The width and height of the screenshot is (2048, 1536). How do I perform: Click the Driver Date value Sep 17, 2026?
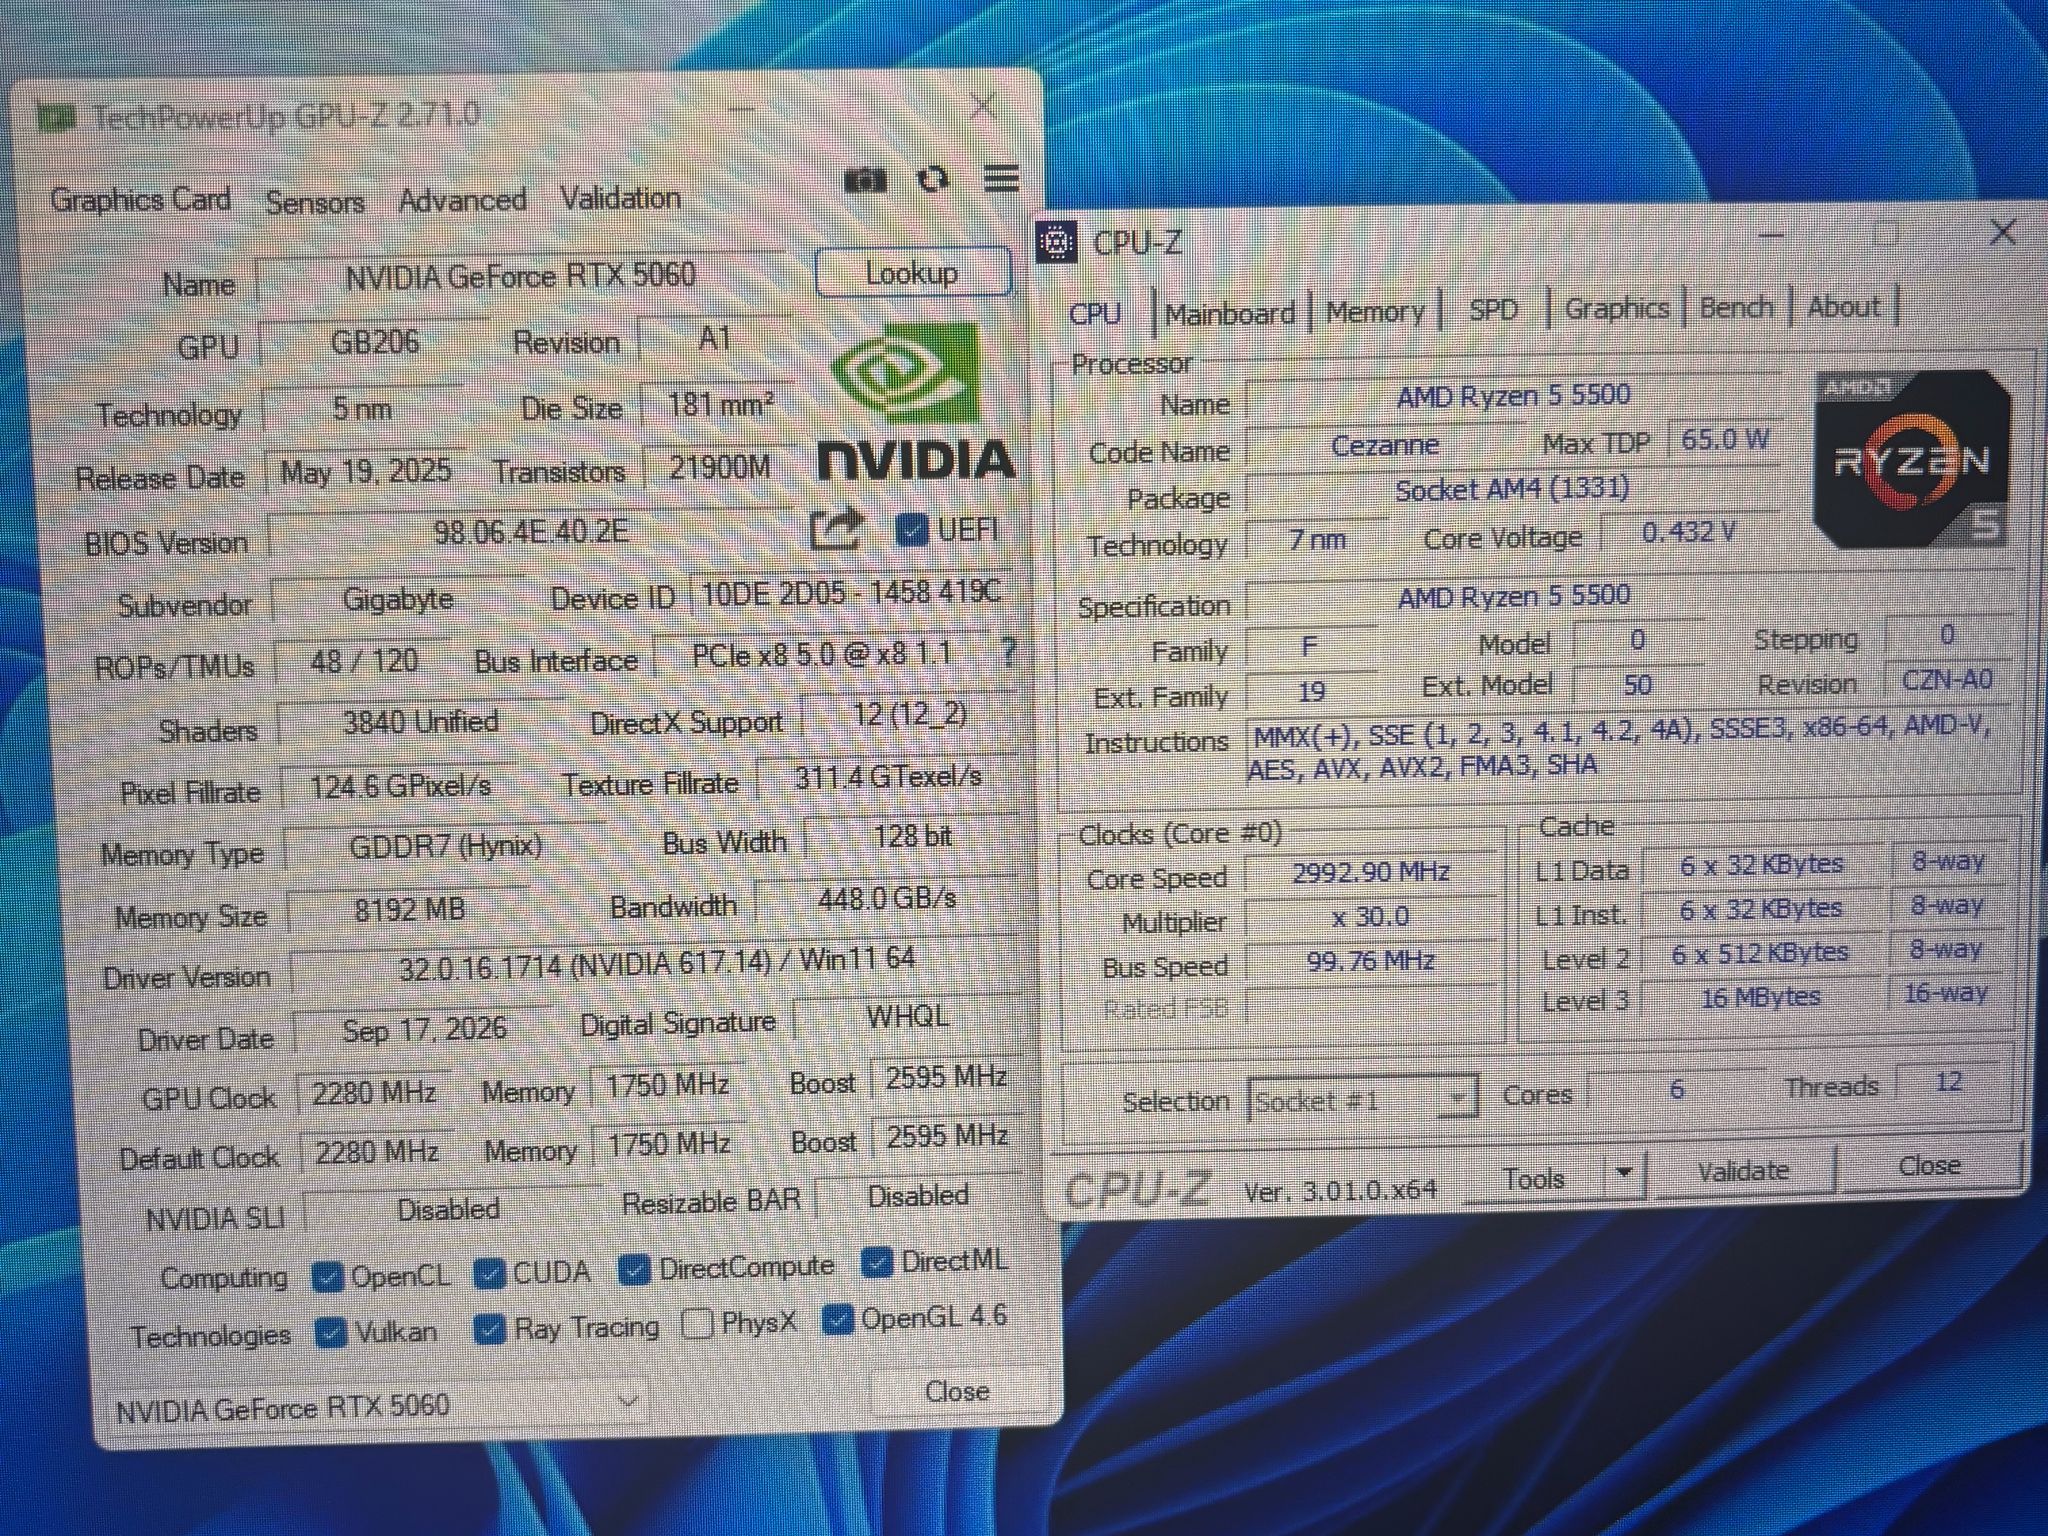point(424,1029)
